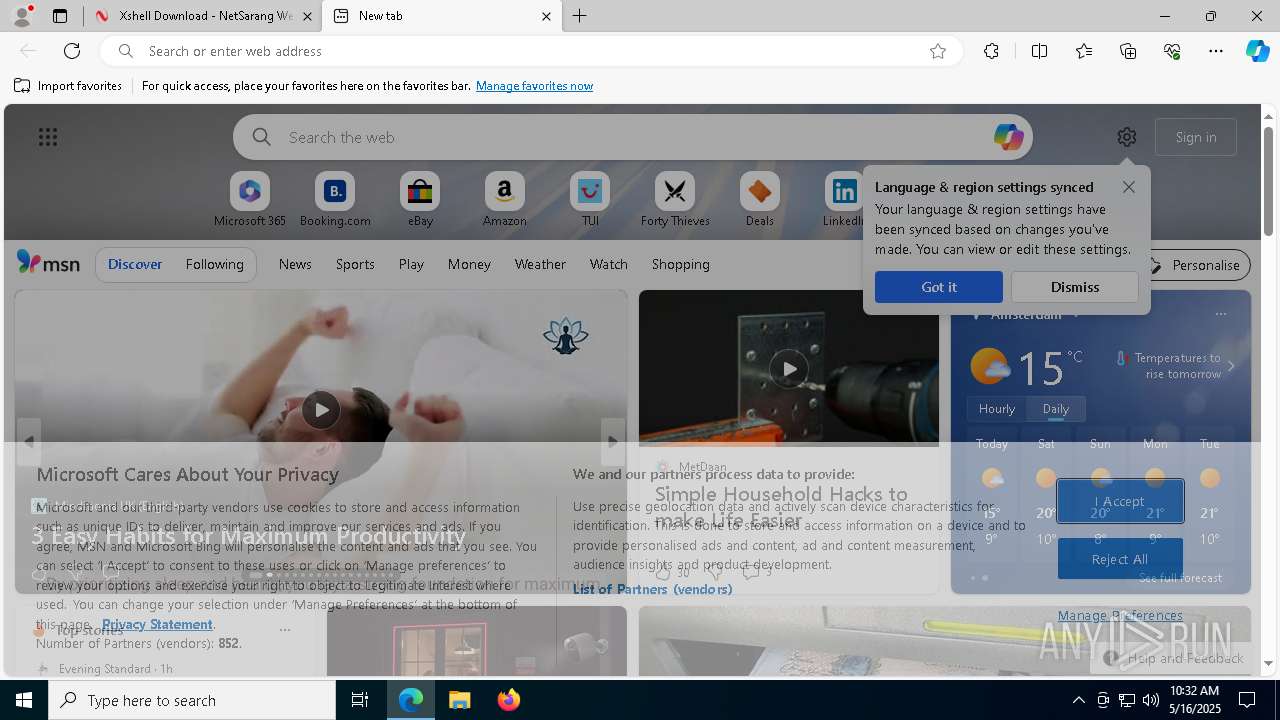Open the Microsoft 365 shortcut
The width and height of the screenshot is (1280, 720).
[x=250, y=200]
